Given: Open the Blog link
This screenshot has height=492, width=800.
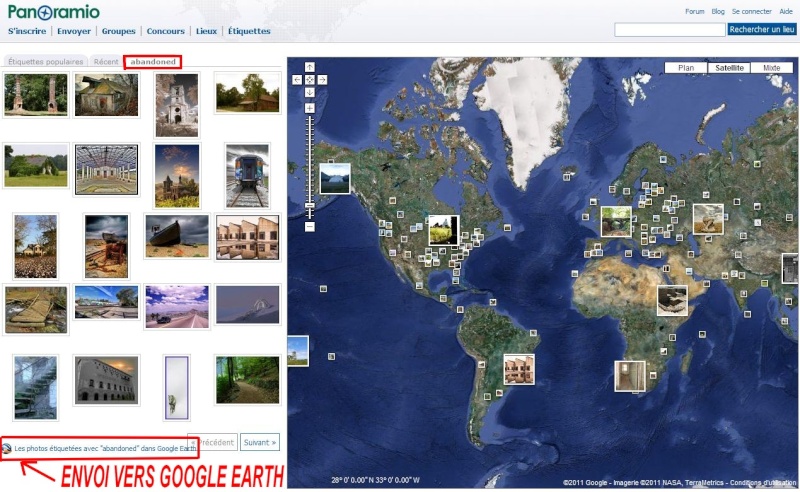Looking at the screenshot, I should point(718,11).
